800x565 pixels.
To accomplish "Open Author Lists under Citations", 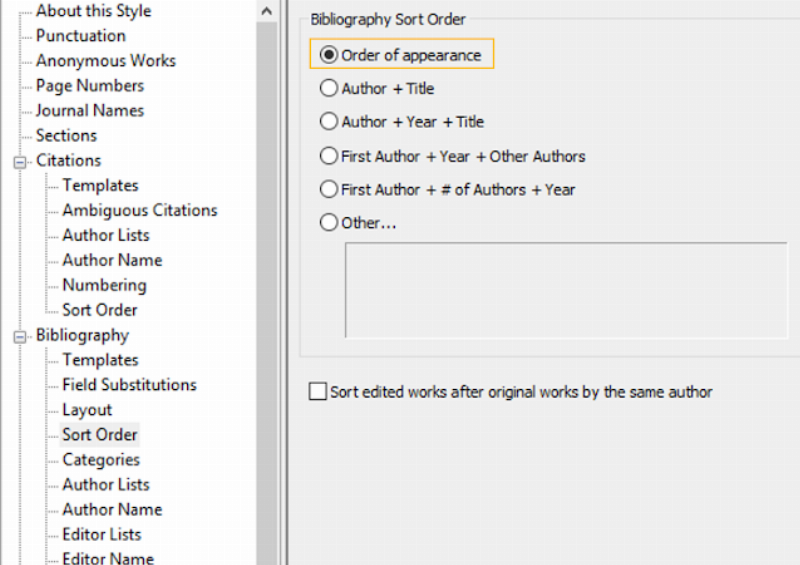I will (x=106, y=235).
